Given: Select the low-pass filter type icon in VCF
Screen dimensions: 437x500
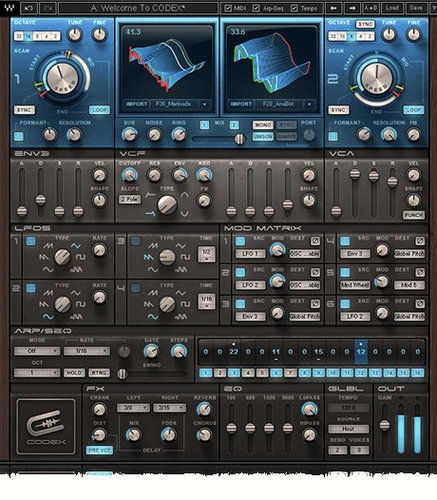Looking at the screenshot, I should [150, 214].
